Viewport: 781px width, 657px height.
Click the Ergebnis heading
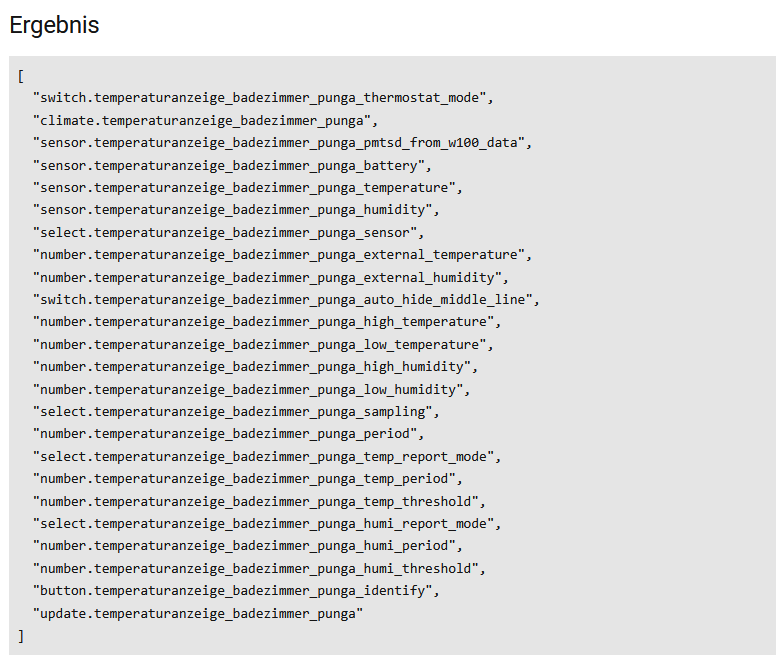pos(54,26)
